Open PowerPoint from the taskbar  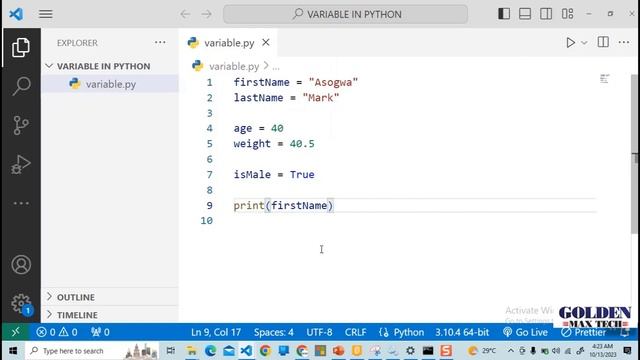point(338,351)
